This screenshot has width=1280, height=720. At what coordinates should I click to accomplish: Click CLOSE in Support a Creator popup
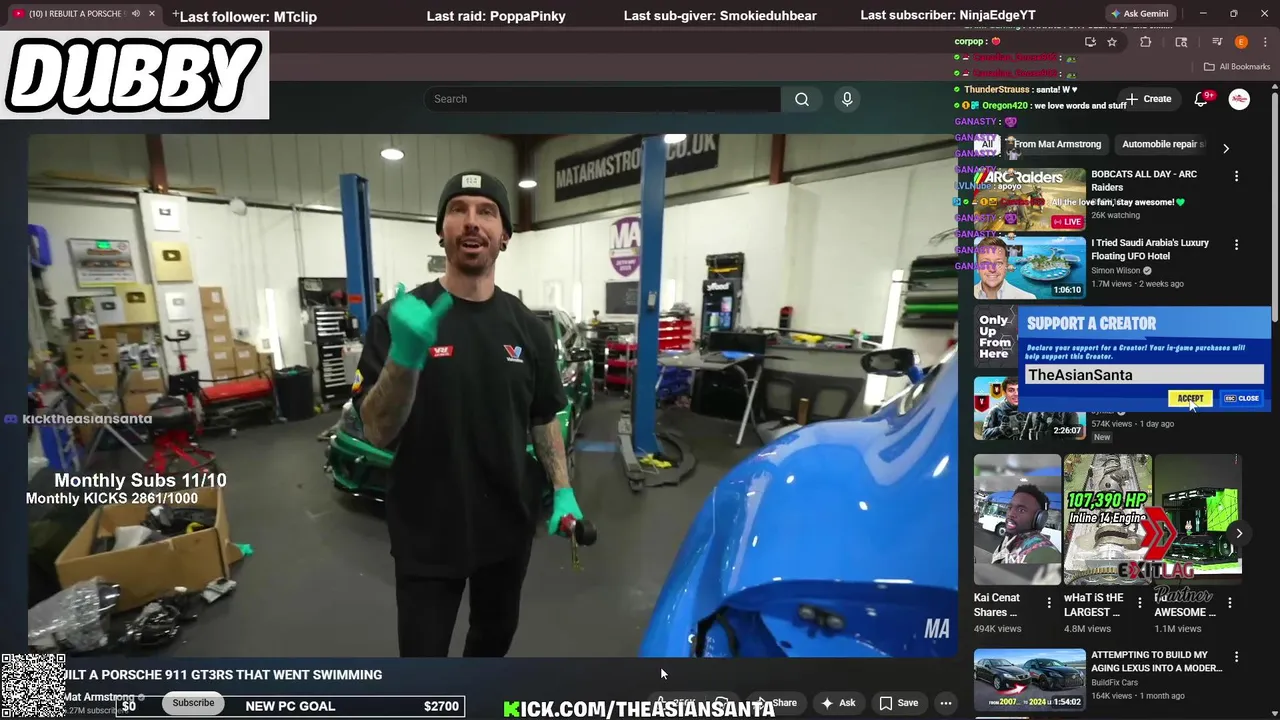(1242, 398)
